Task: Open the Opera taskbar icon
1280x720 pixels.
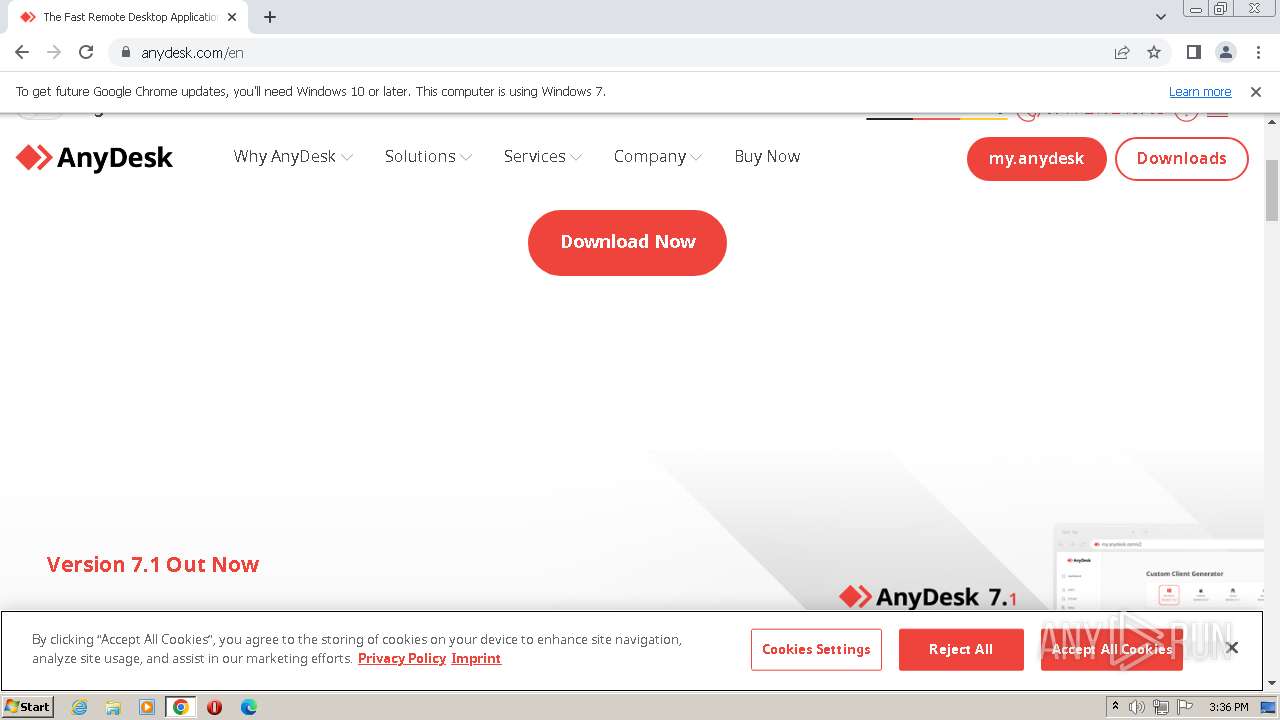Action: pyautogui.click(x=214, y=707)
